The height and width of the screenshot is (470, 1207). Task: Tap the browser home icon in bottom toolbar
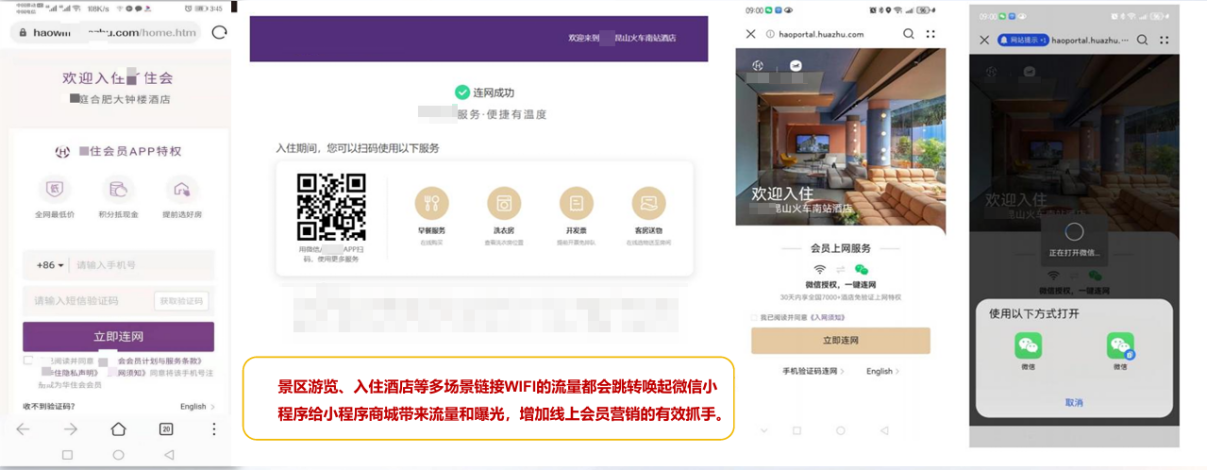coord(118,429)
